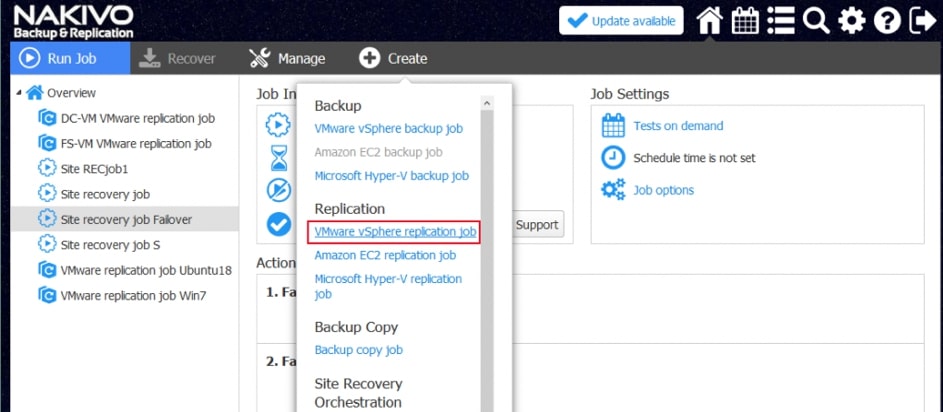Select VMware vSphere backup job
The width and height of the screenshot is (943, 412).
389,129
